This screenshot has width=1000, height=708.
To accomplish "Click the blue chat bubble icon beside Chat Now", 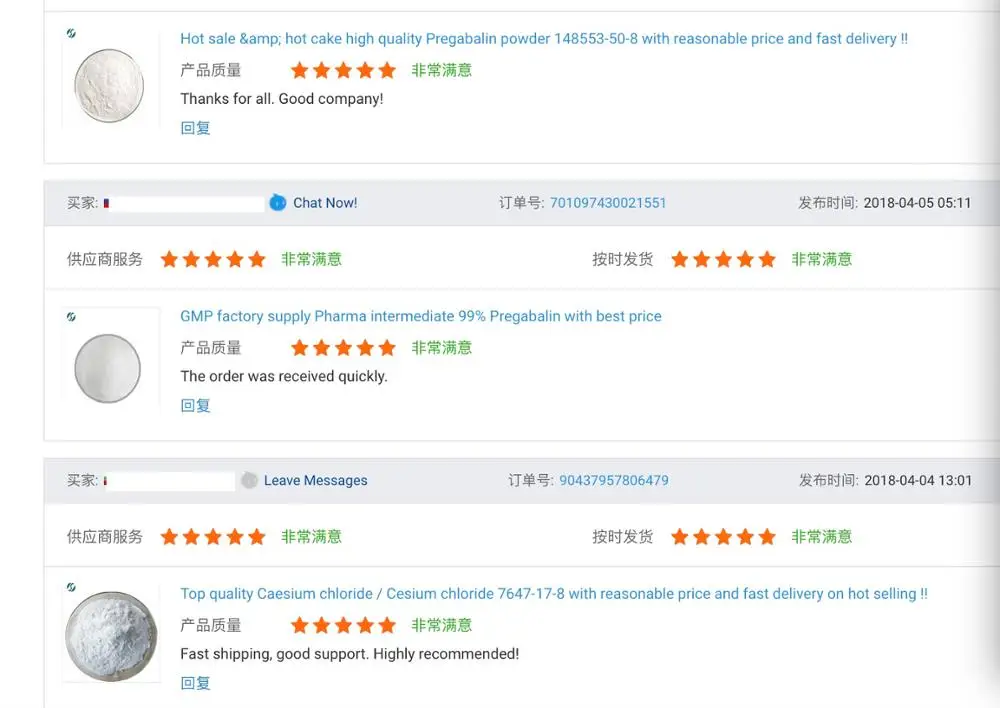I will (x=277, y=203).
